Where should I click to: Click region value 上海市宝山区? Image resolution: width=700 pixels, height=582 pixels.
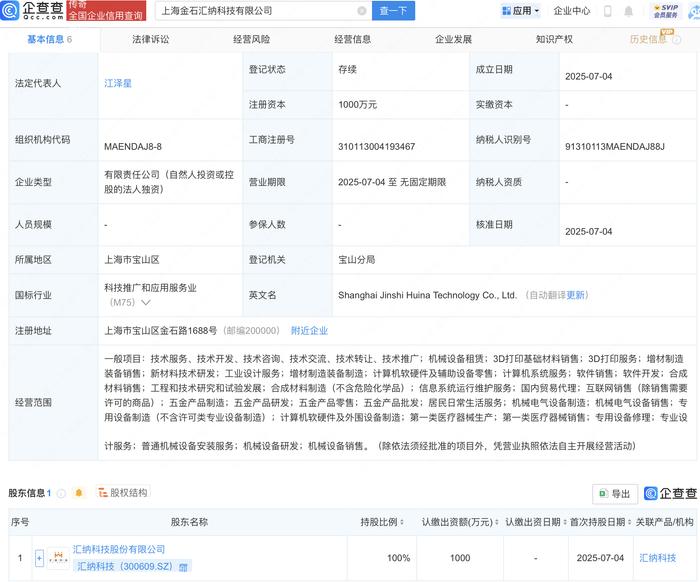(132, 260)
